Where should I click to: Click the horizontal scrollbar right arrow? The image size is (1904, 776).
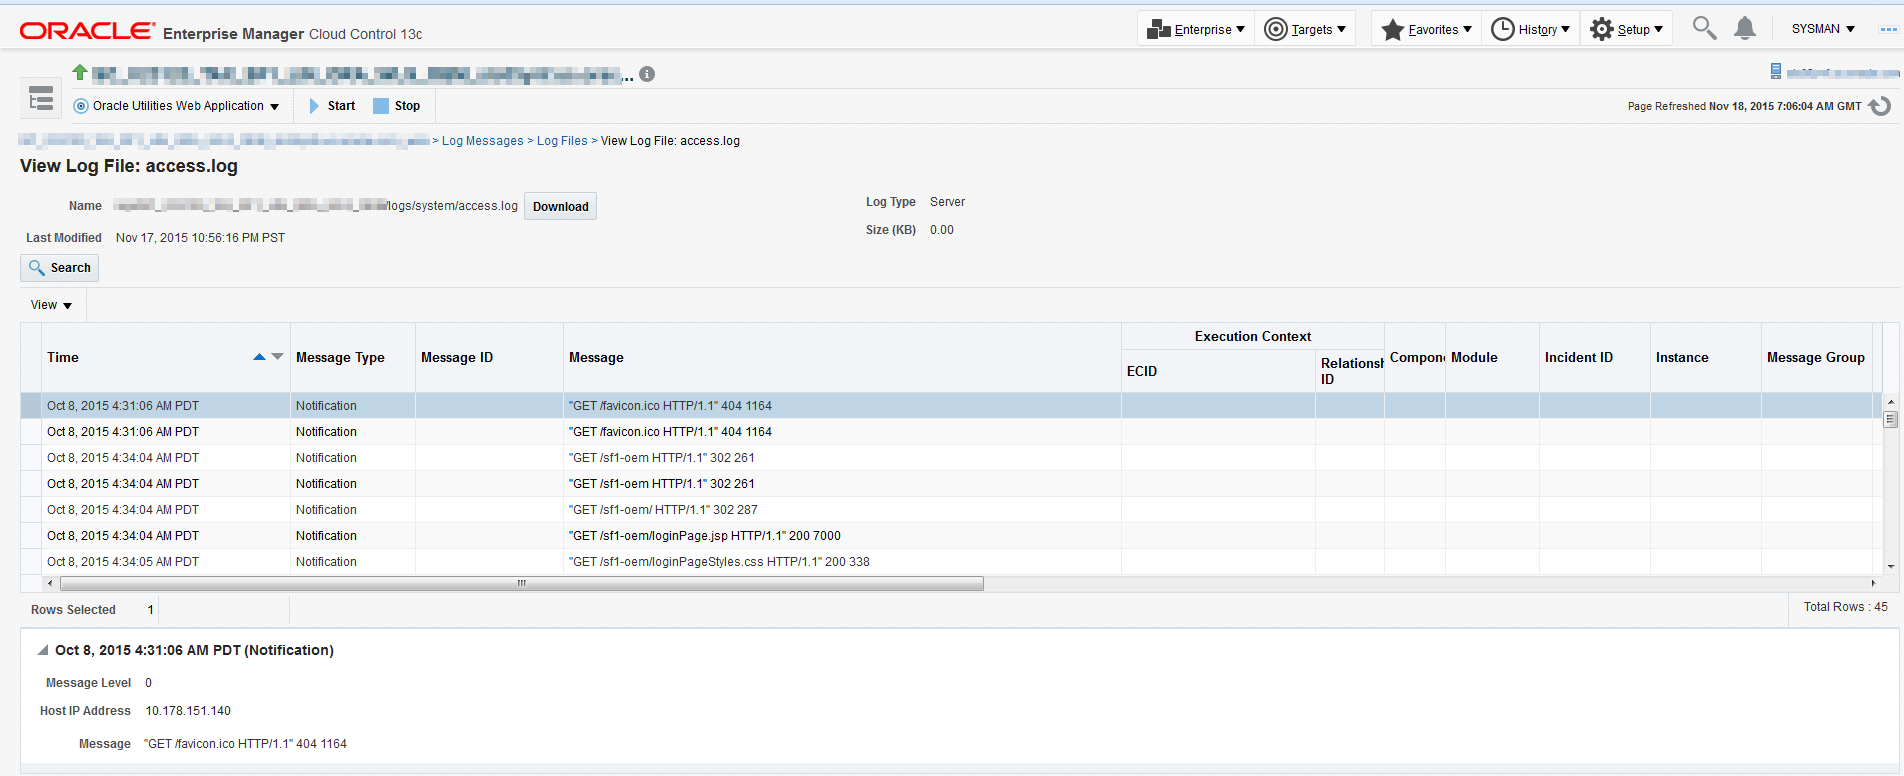[x=1873, y=583]
